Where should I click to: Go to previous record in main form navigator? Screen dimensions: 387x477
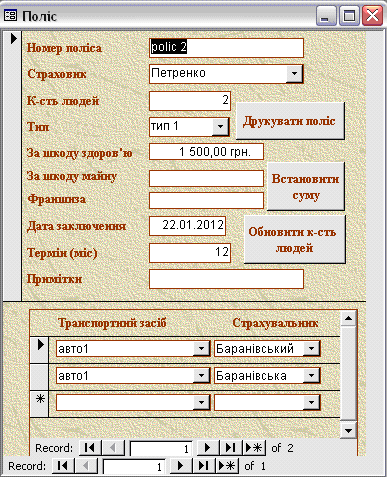pyautogui.click(x=86, y=466)
